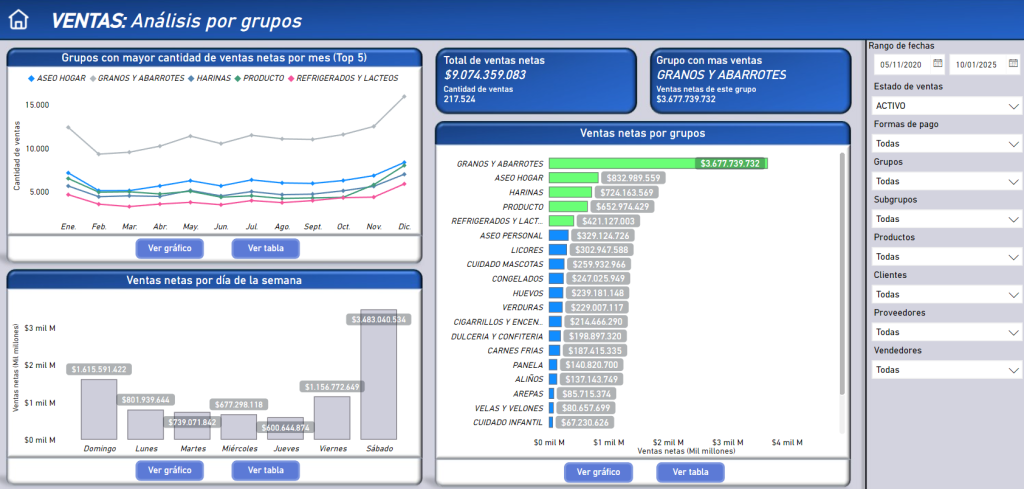The height and width of the screenshot is (489, 1024).
Task: Open the Vendedores filter dropdown
Action: tap(1011, 370)
